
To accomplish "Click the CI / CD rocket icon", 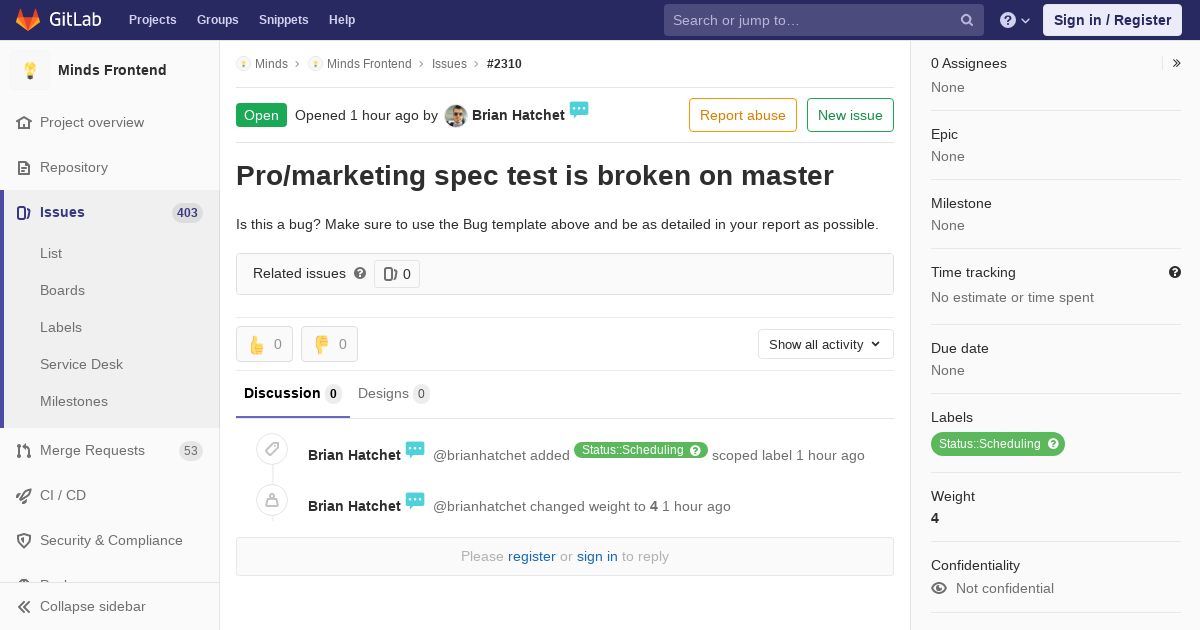I will pos(24,495).
